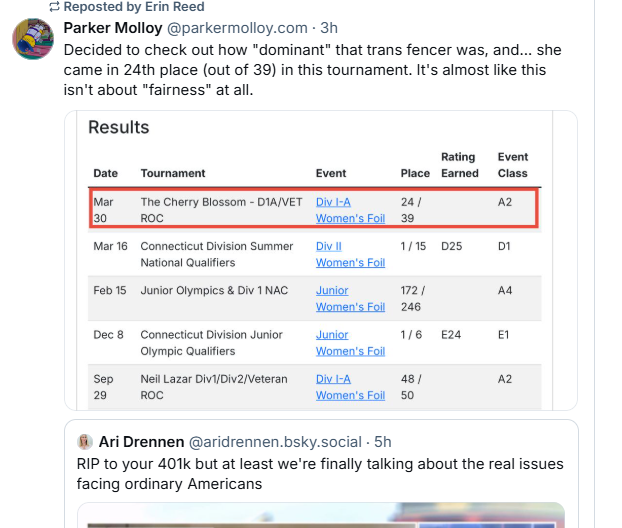
Task: Click the Results heading in the image
Action: [118, 127]
